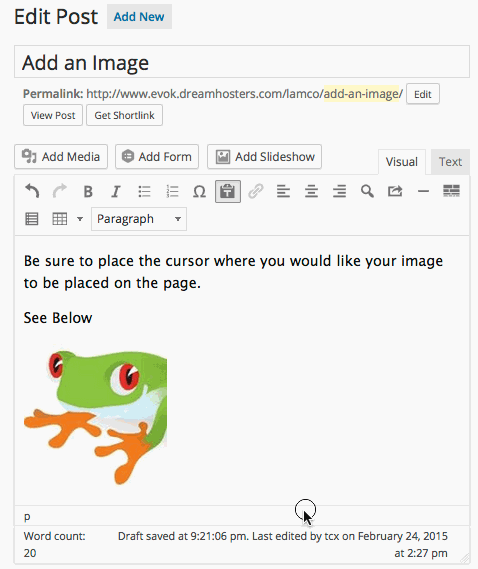
Task: Click the Insert link chain icon
Action: coord(256,191)
